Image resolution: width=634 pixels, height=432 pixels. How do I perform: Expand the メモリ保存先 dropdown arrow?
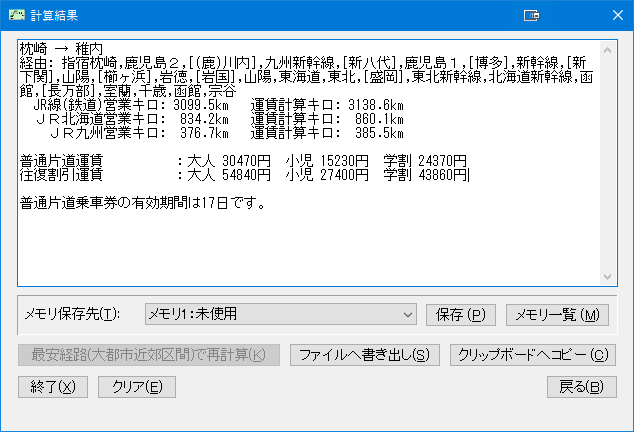[407, 315]
